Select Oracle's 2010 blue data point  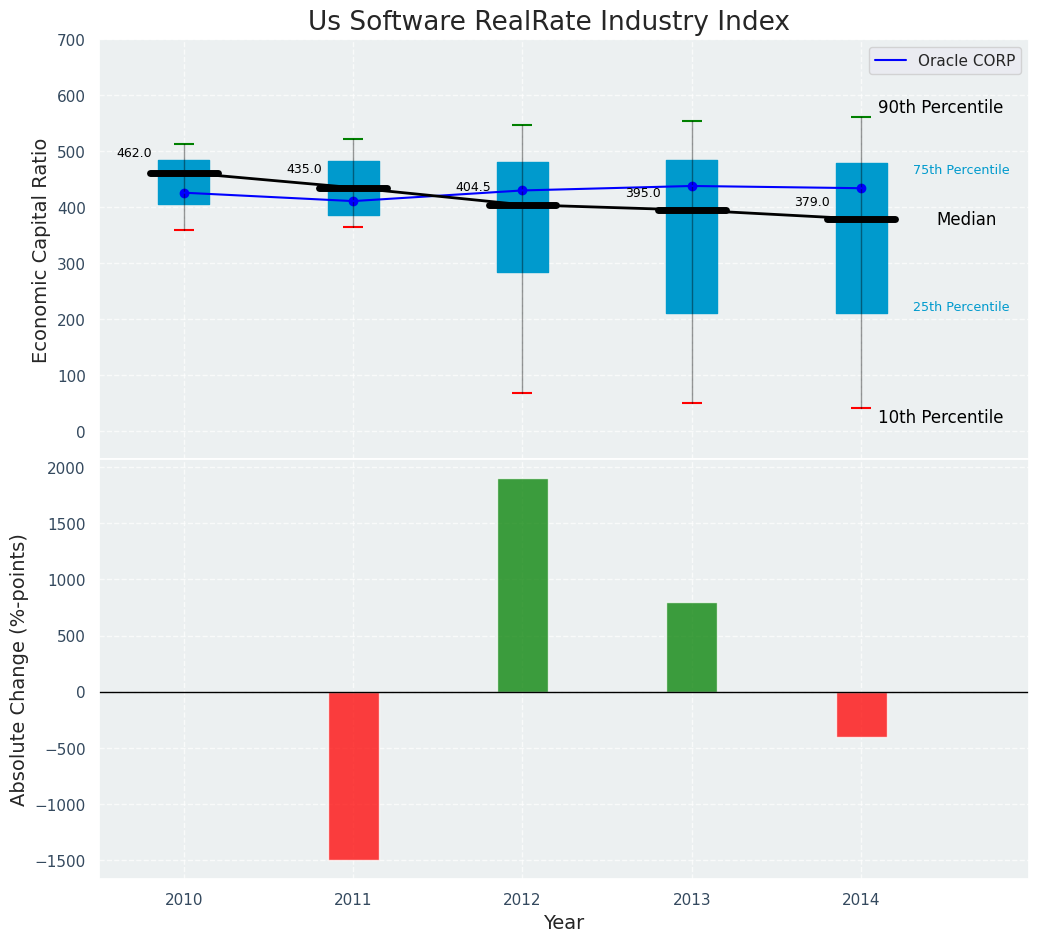184,193
